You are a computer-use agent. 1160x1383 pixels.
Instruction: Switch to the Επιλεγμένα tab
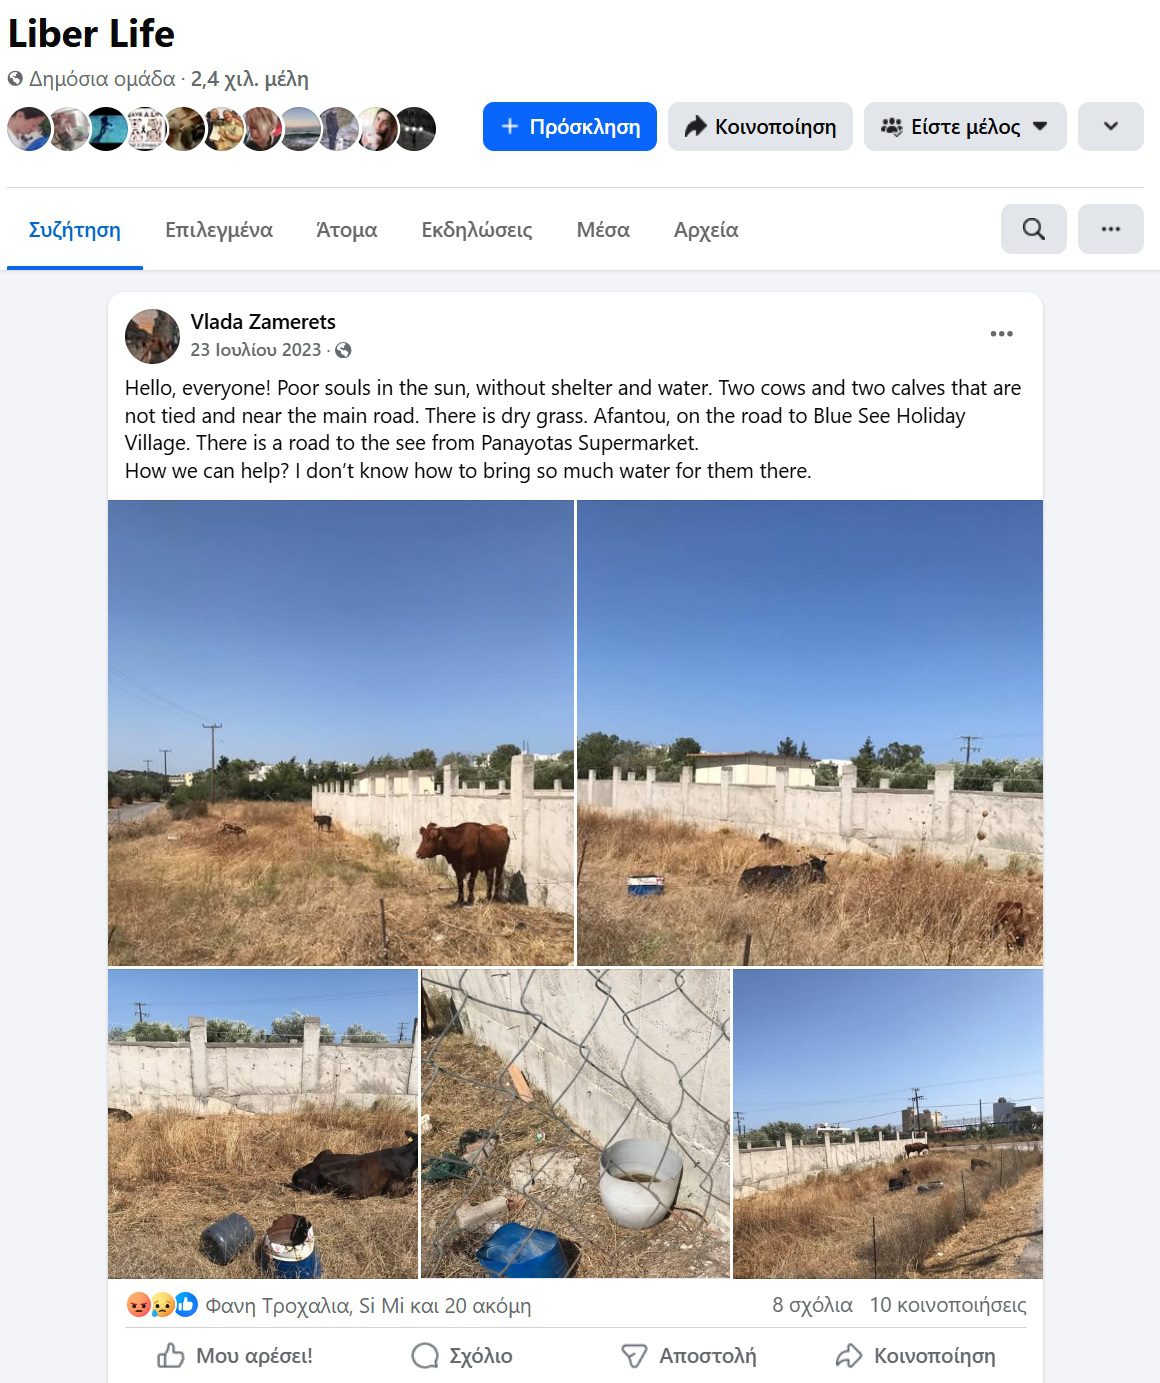[219, 230]
